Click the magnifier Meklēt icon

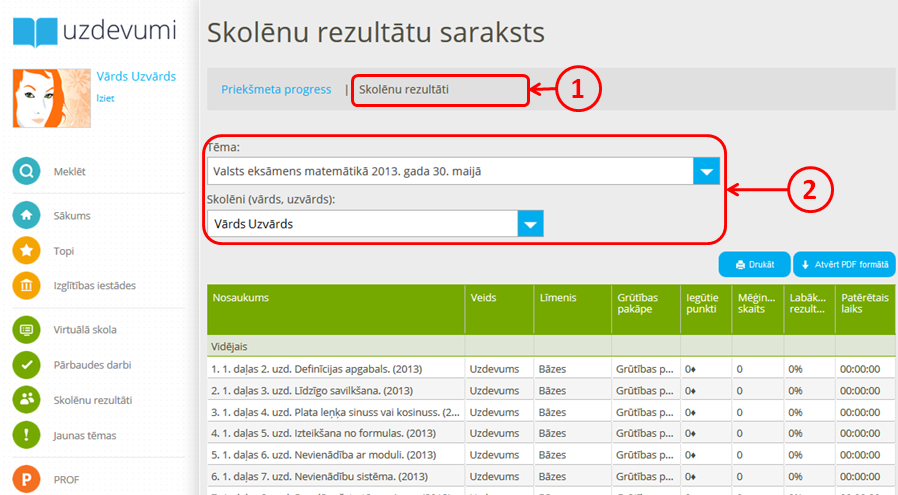27,171
